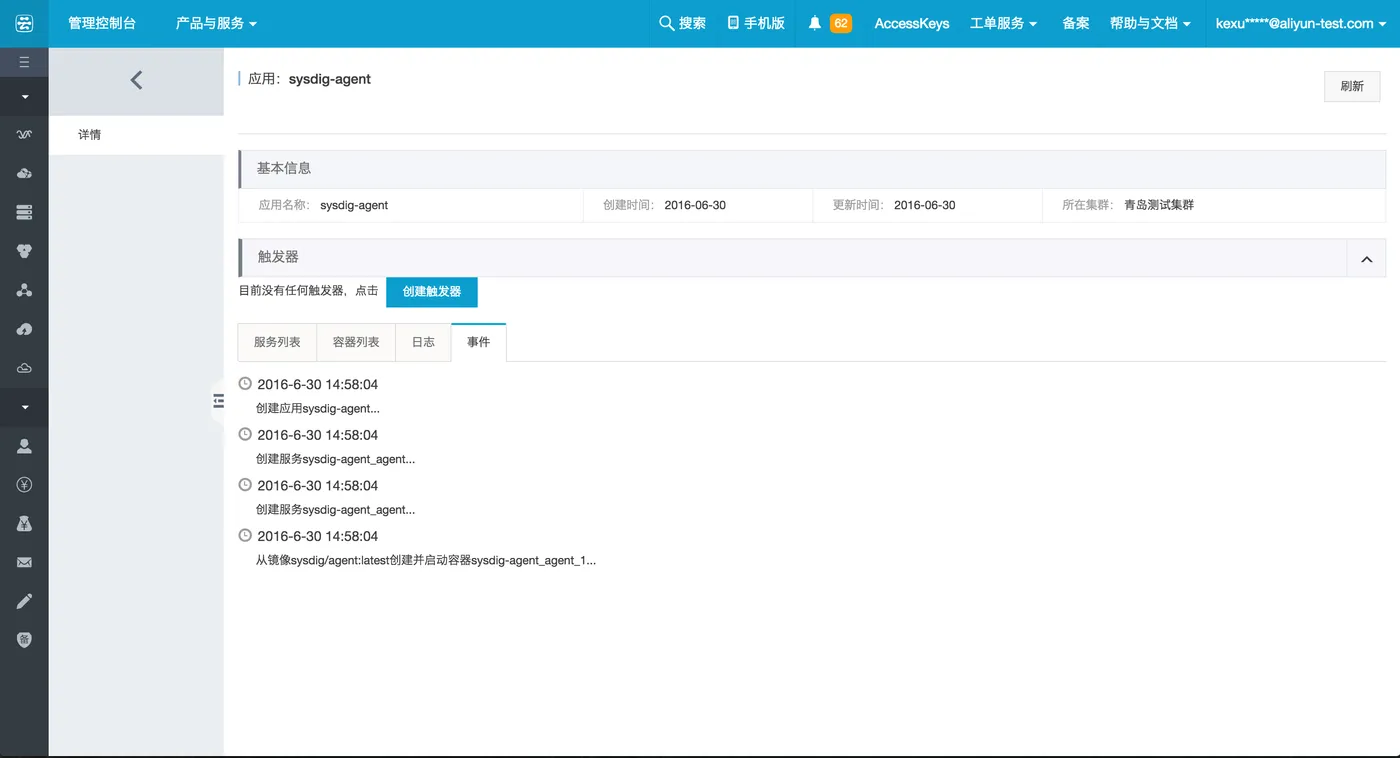Image resolution: width=1400 pixels, height=758 pixels.
Task: Open the 产品与服务 dropdown
Action: pyautogui.click(x=216, y=23)
